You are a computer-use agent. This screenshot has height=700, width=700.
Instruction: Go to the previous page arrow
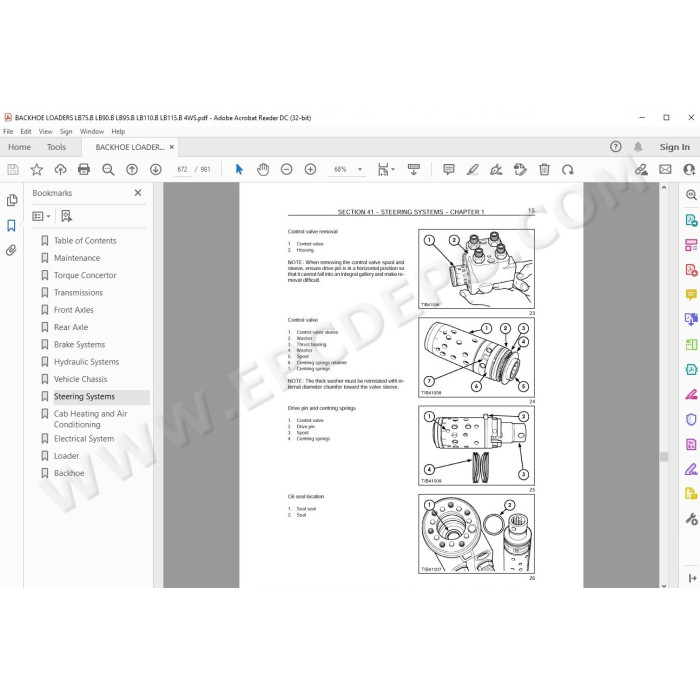(132, 170)
